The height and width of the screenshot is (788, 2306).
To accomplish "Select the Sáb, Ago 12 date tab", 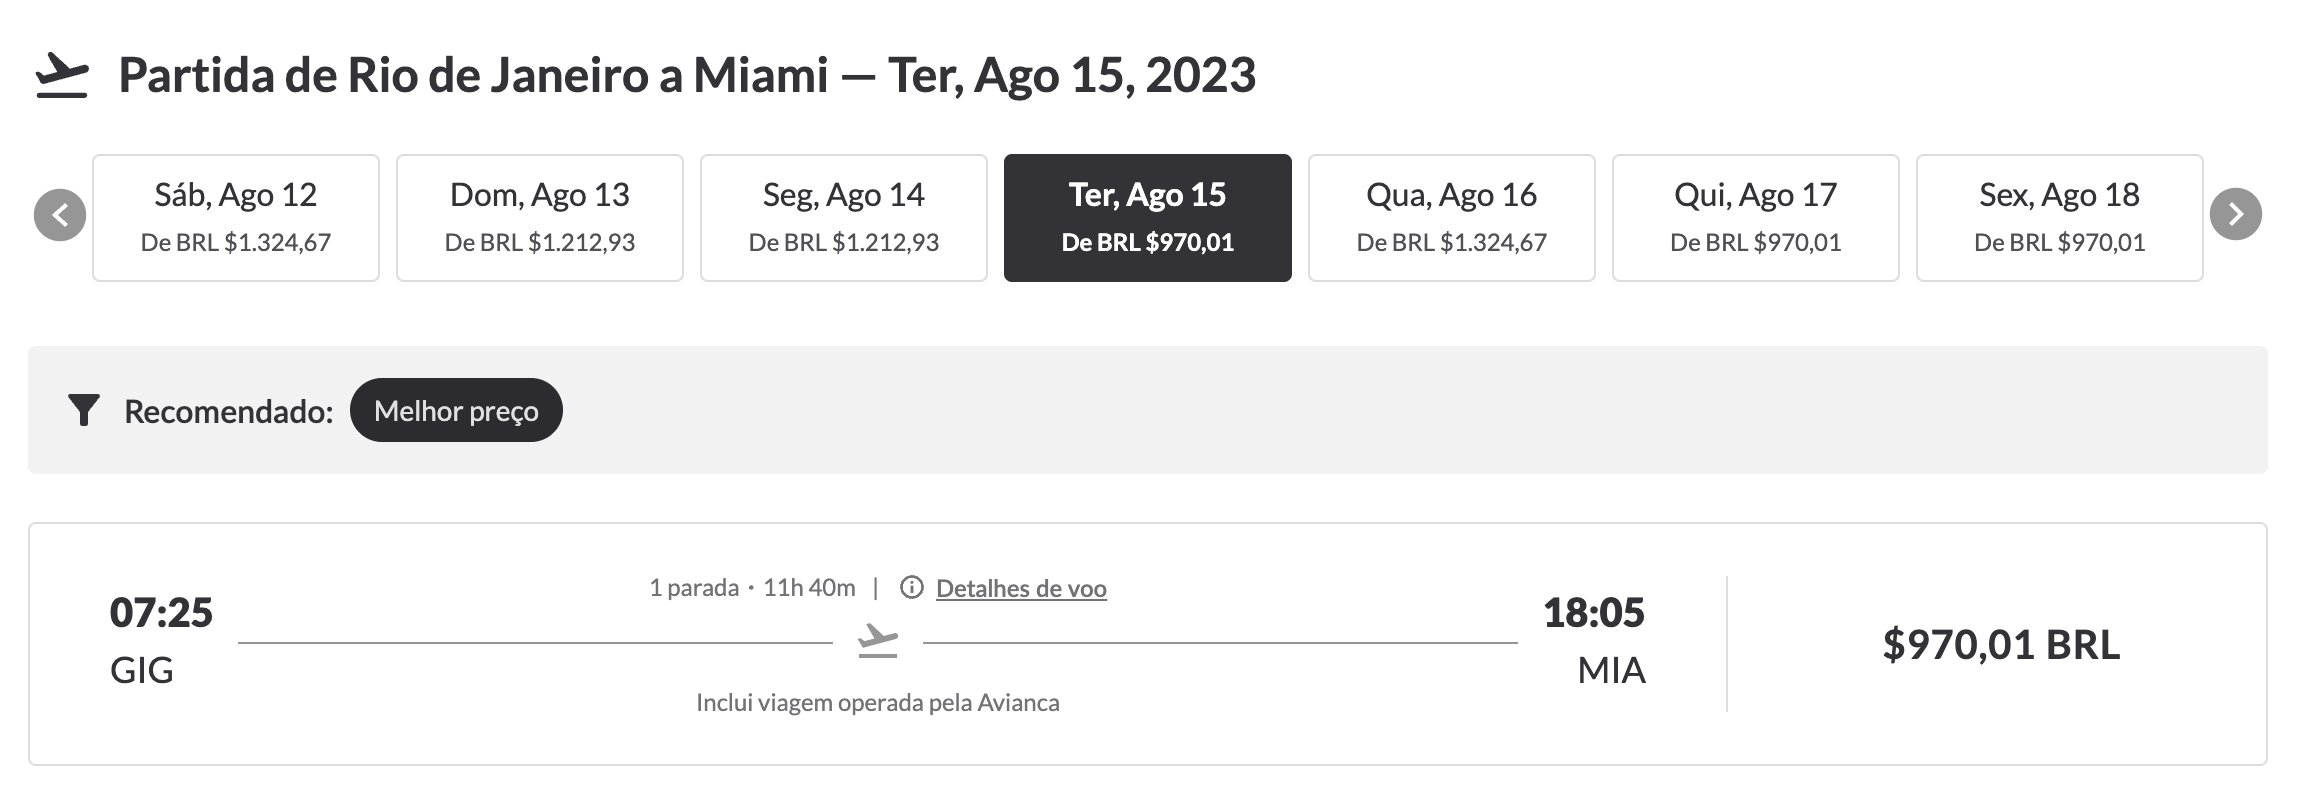I will tap(236, 218).
